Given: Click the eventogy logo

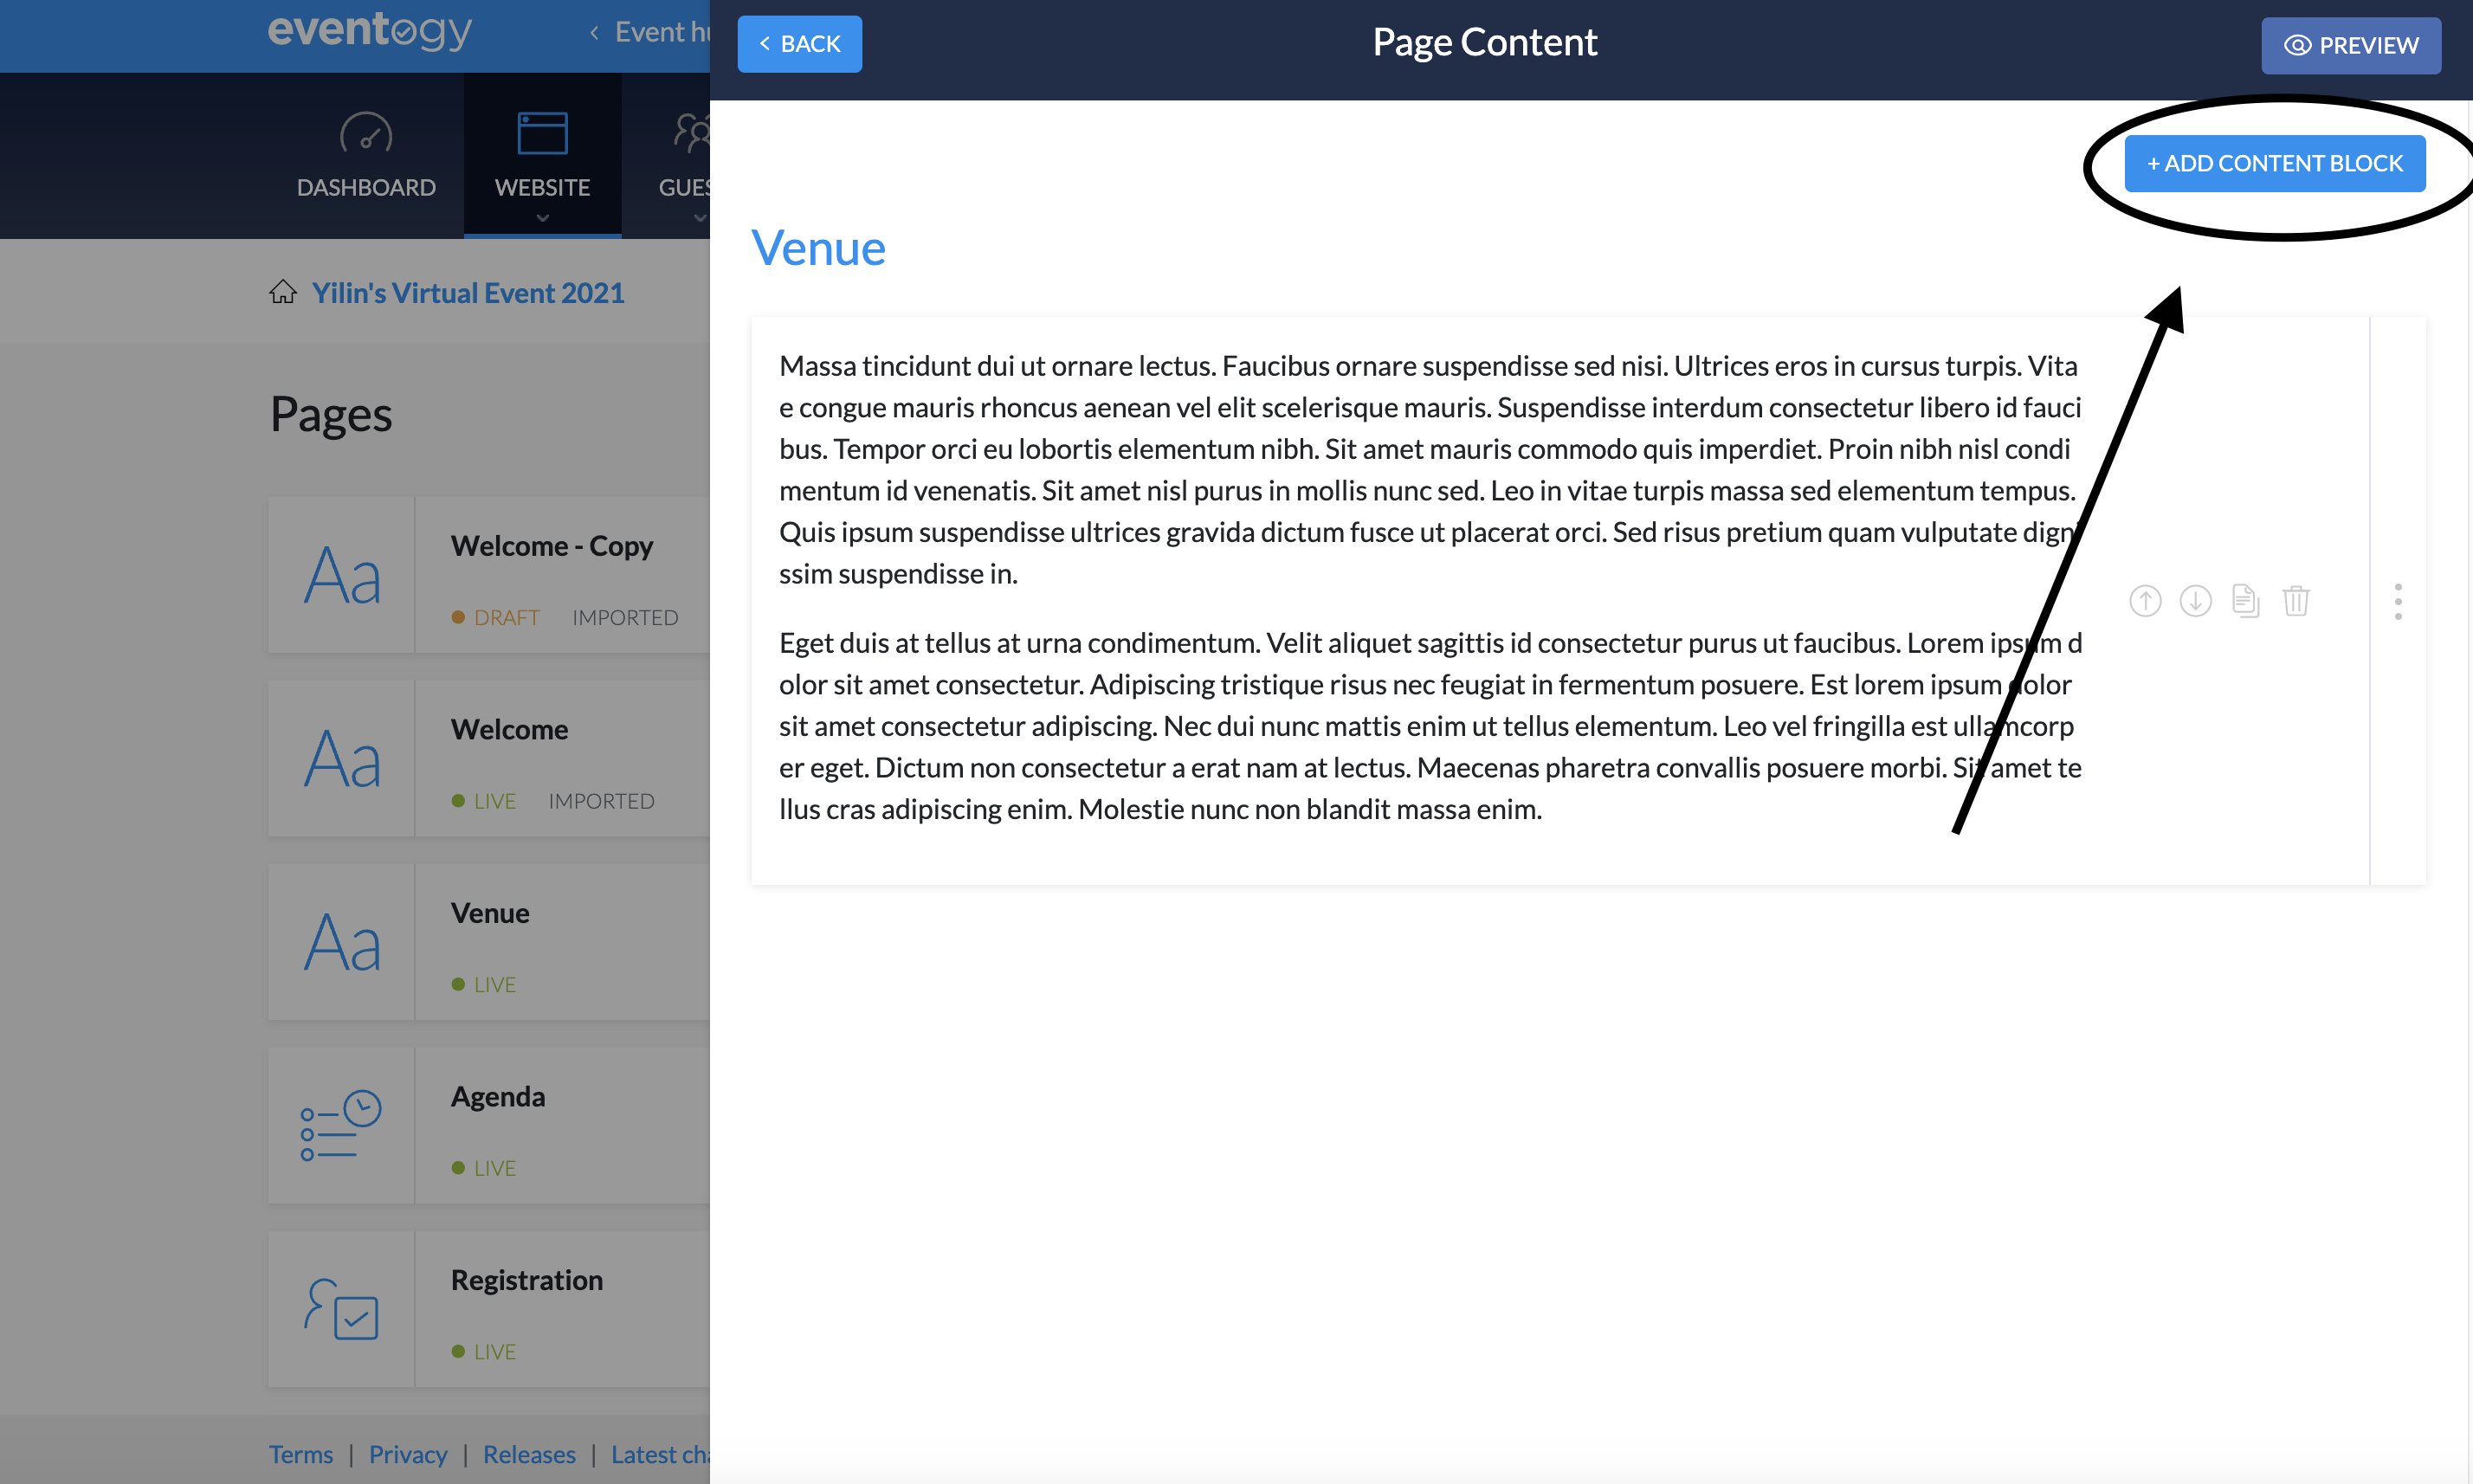Looking at the screenshot, I should [x=370, y=30].
